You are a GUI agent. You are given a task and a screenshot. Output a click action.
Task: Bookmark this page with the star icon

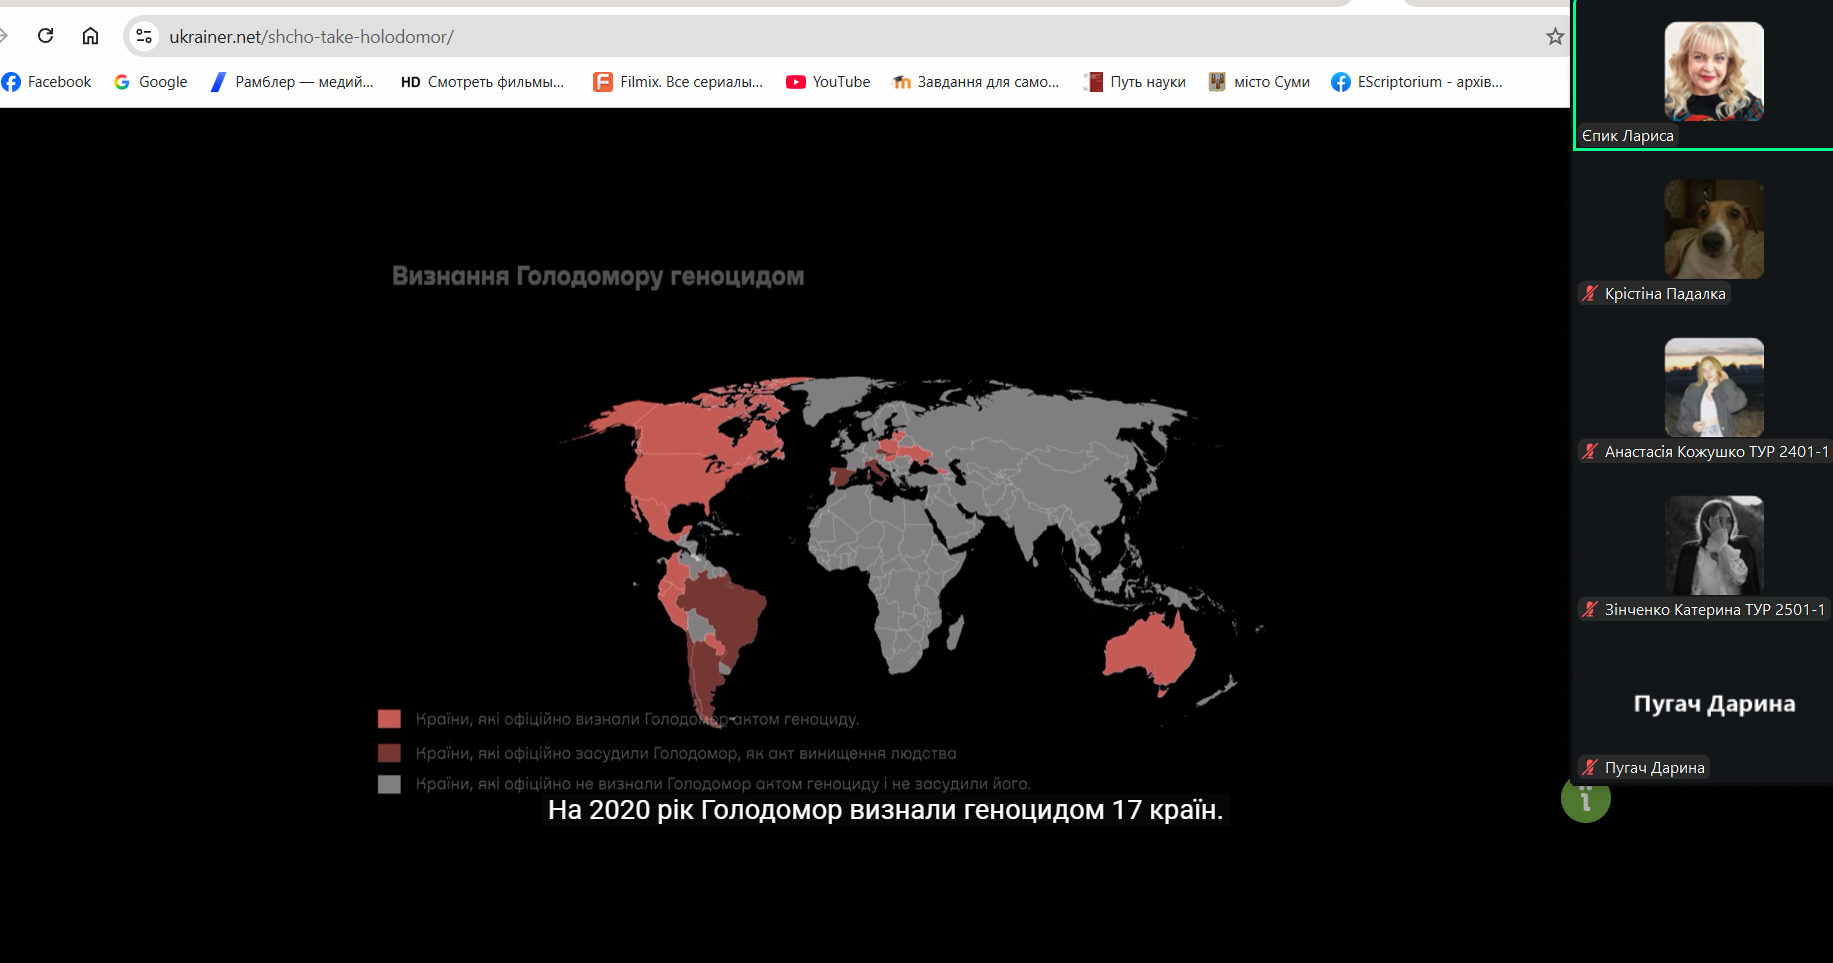tap(1554, 37)
